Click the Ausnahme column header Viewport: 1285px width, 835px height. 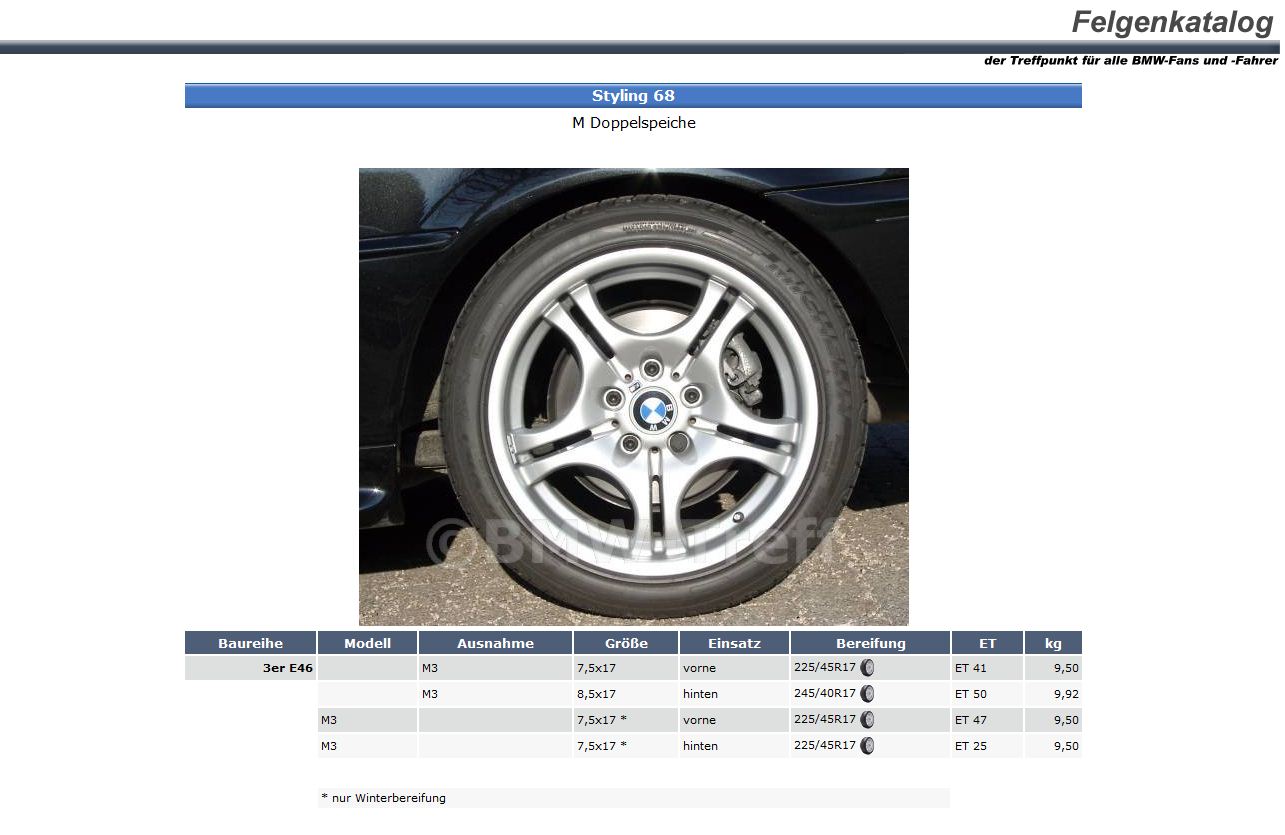click(x=495, y=643)
